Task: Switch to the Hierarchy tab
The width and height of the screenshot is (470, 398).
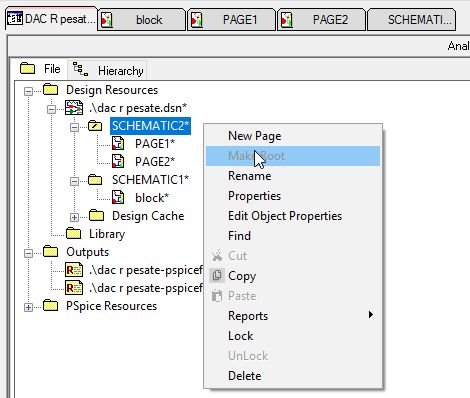Action: [x=108, y=70]
